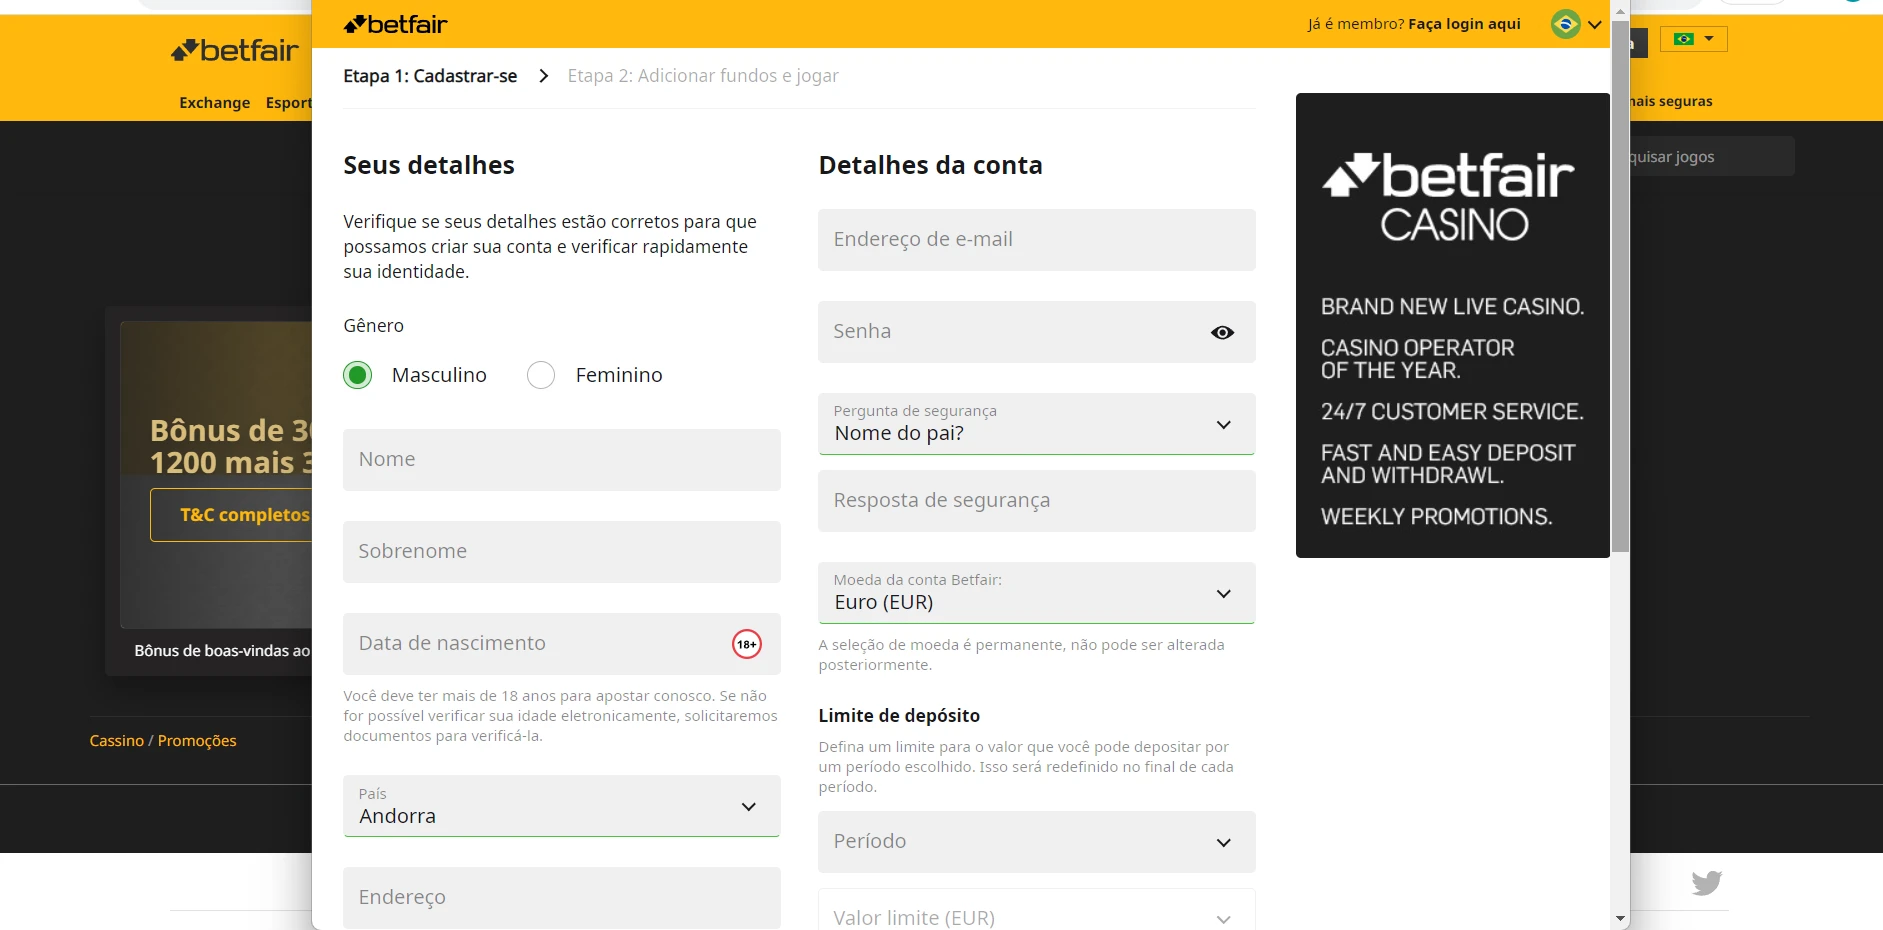
Task: Click the Promoções breadcrumb link
Action: coord(197,741)
